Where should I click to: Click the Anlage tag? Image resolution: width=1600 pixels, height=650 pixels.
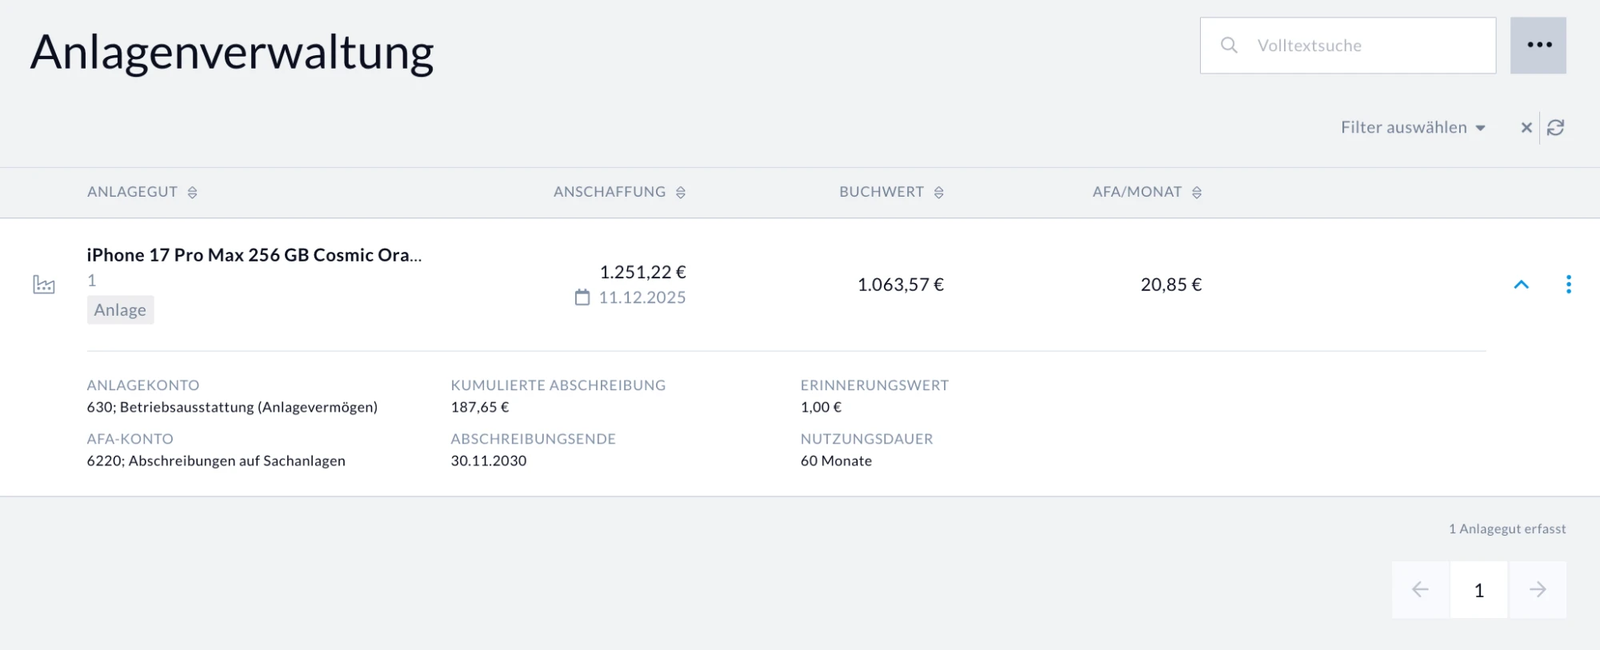pos(120,310)
